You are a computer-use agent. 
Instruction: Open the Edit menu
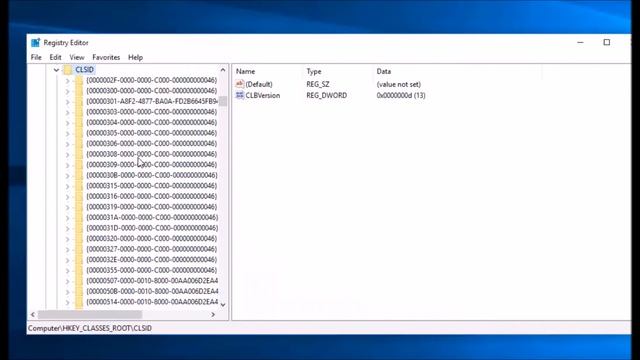pyautogui.click(x=55, y=58)
